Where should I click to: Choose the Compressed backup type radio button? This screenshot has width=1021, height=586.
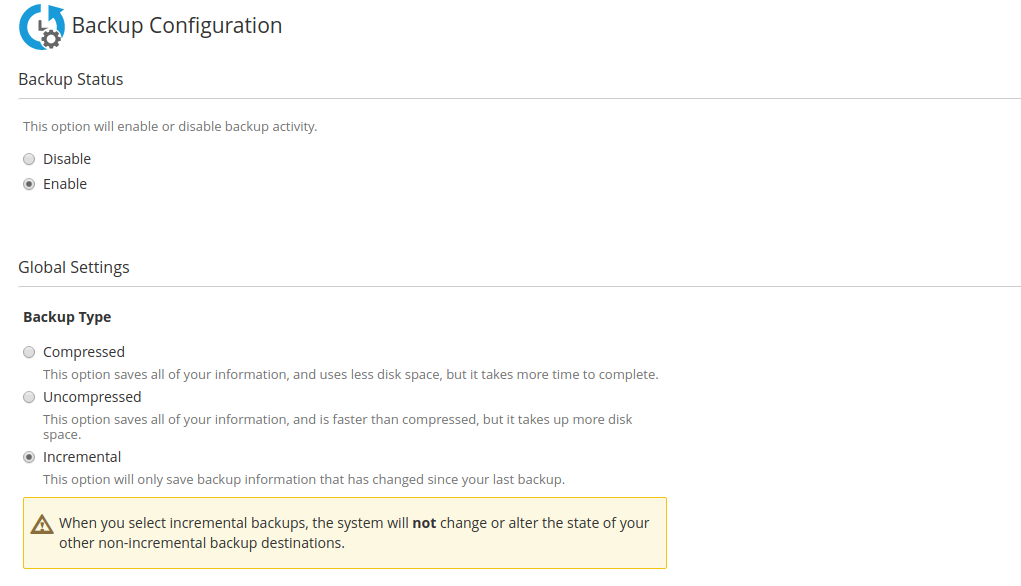[x=29, y=352]
